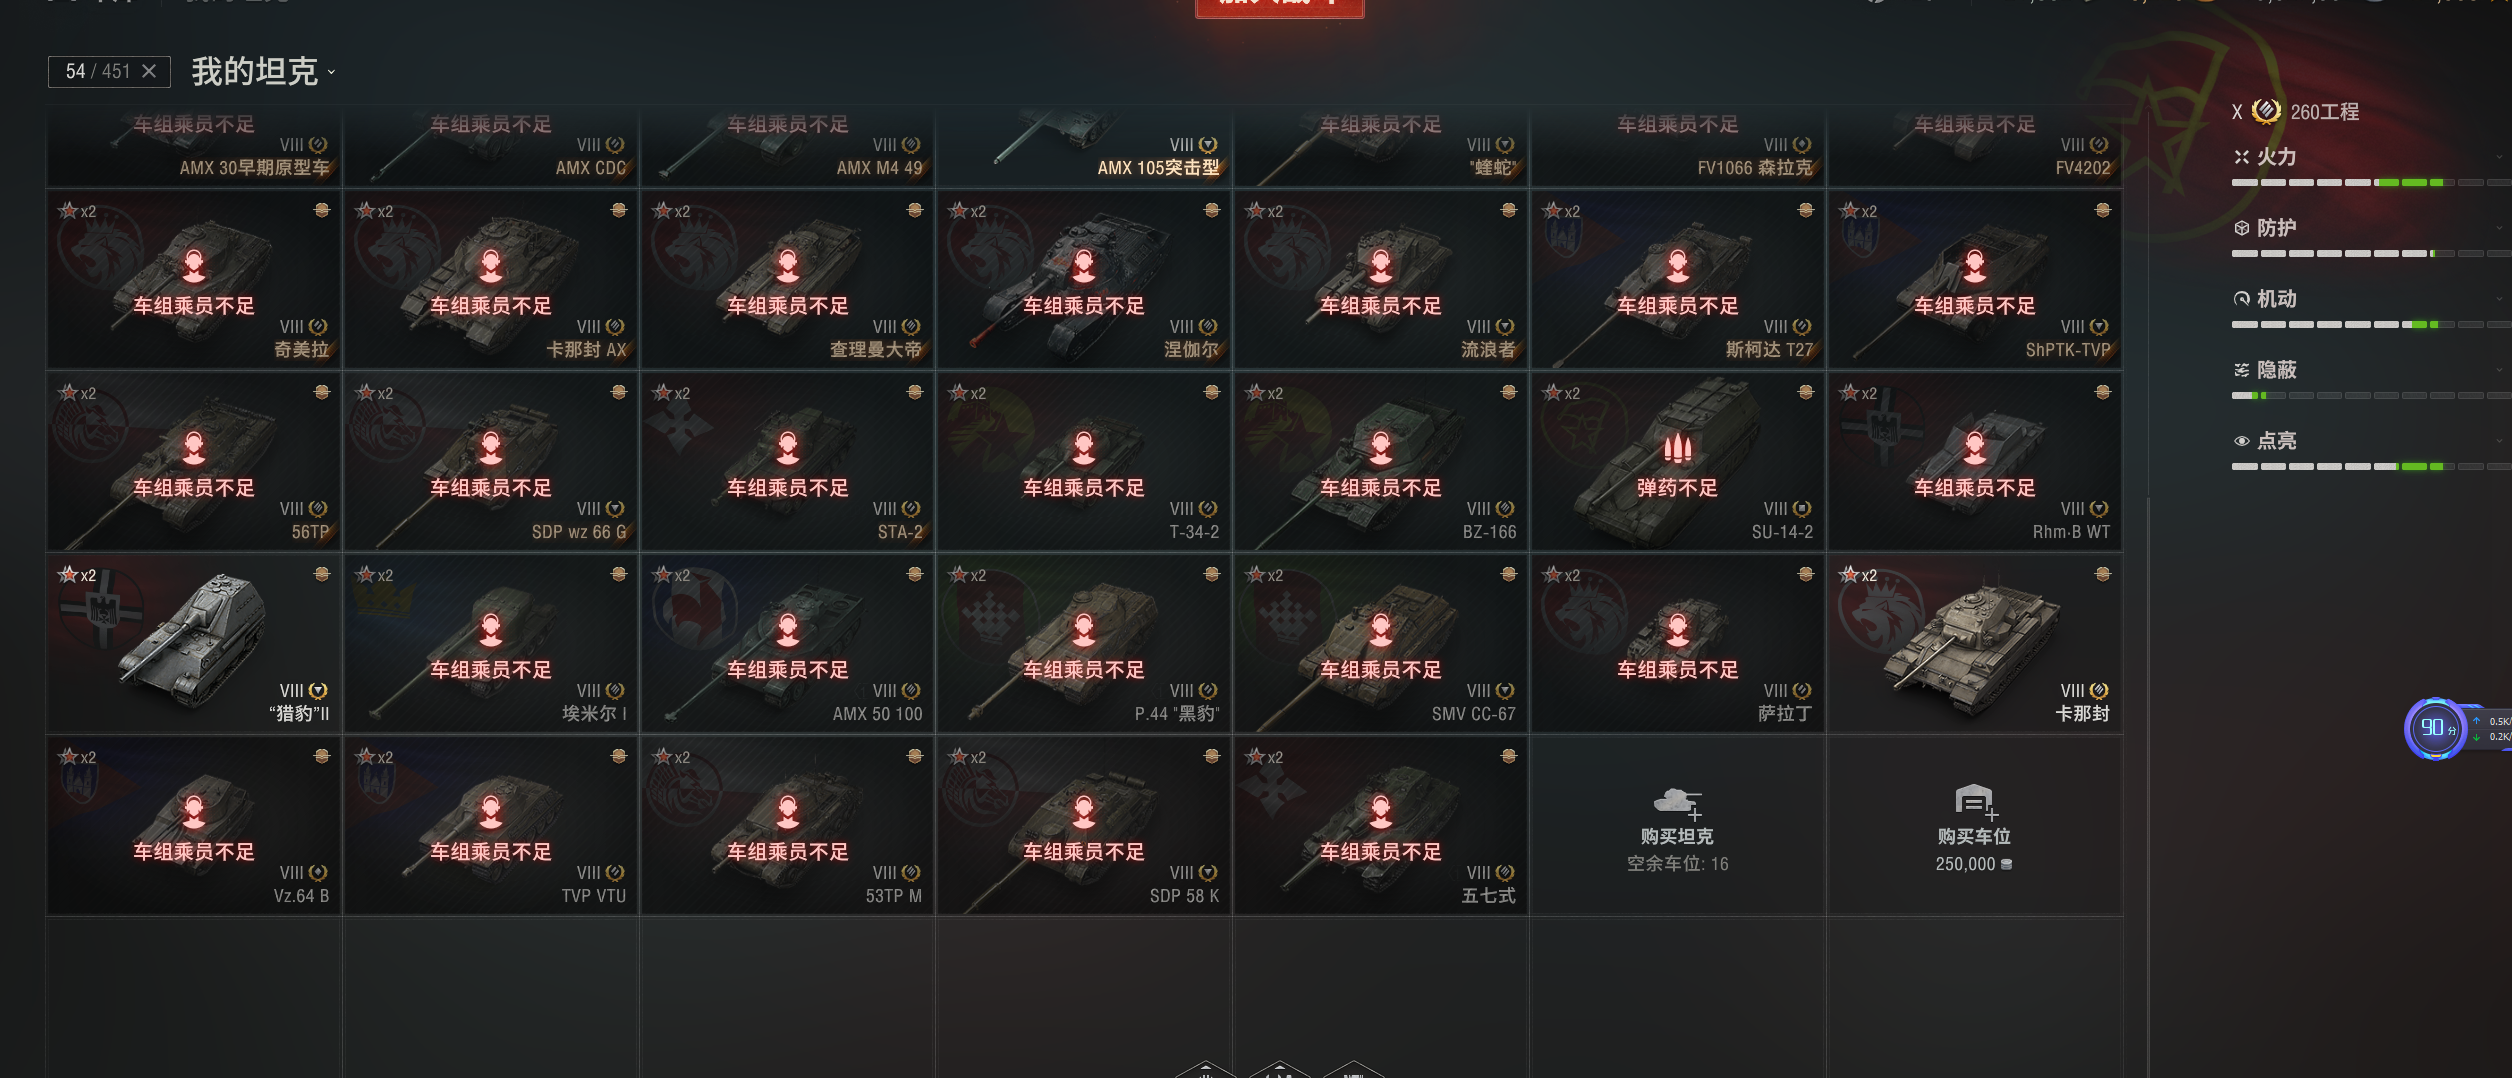The width and height of the screenshot is (2512, 1078).
Task: Click the 点亮 spotting eye icon
Action: (x=2242, y=441)
